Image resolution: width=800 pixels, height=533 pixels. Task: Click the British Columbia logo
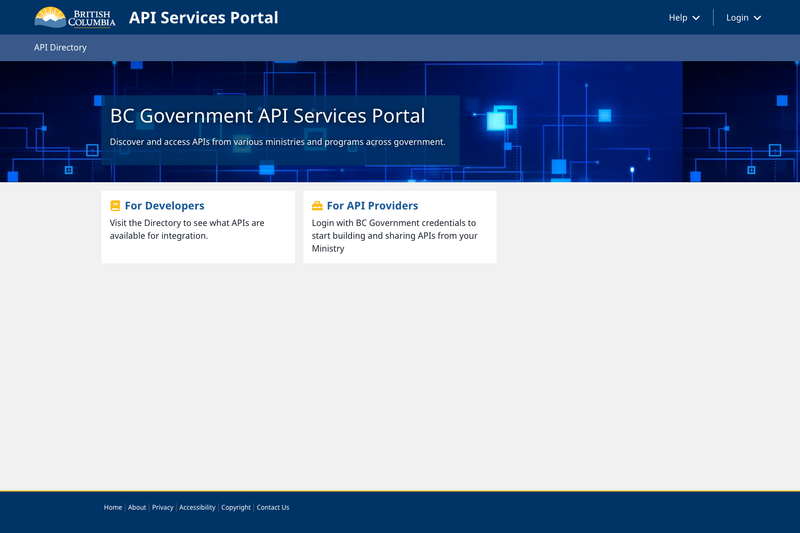click(75, 17)
